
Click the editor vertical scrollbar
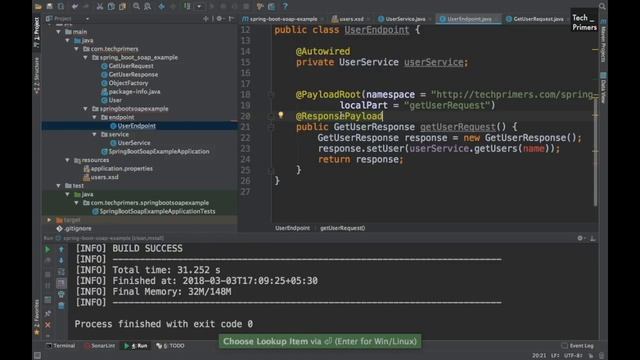tap(596, 151)
